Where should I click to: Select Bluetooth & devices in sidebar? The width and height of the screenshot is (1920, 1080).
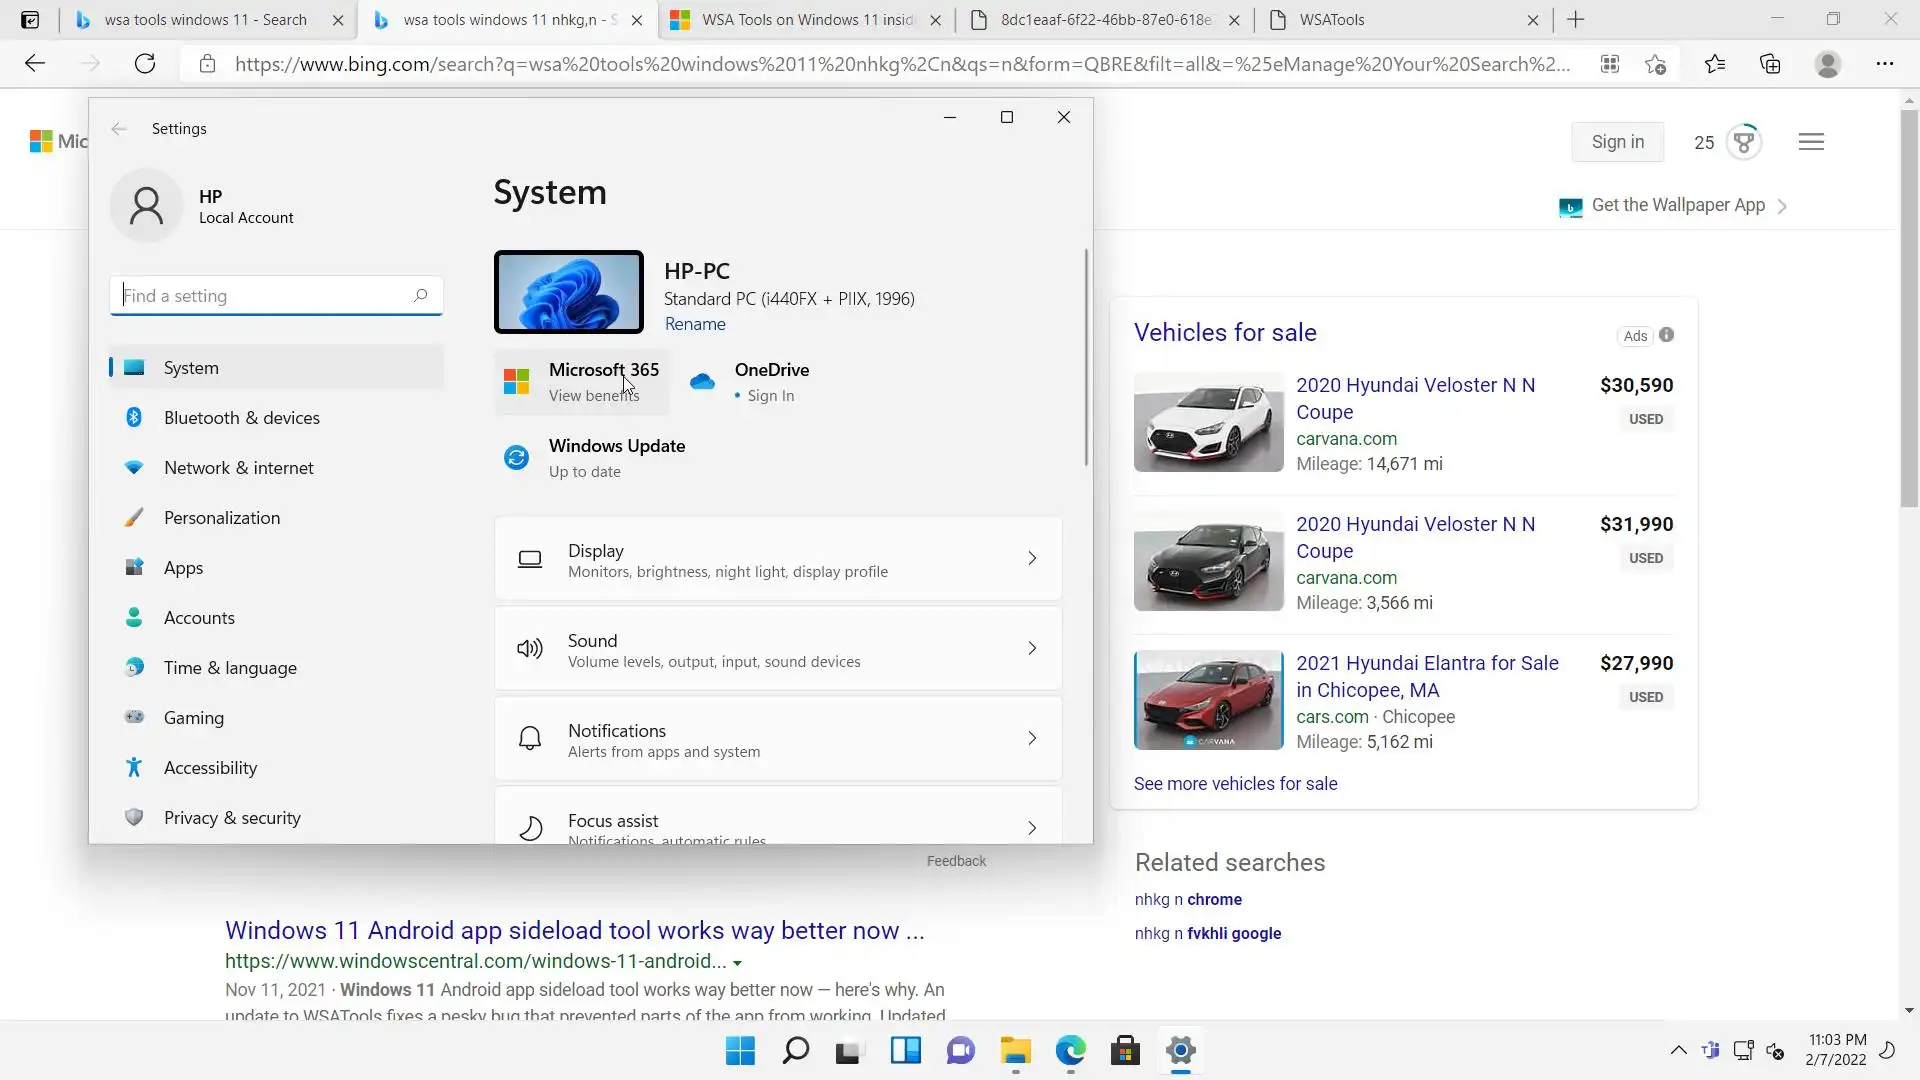click(241, 418)
